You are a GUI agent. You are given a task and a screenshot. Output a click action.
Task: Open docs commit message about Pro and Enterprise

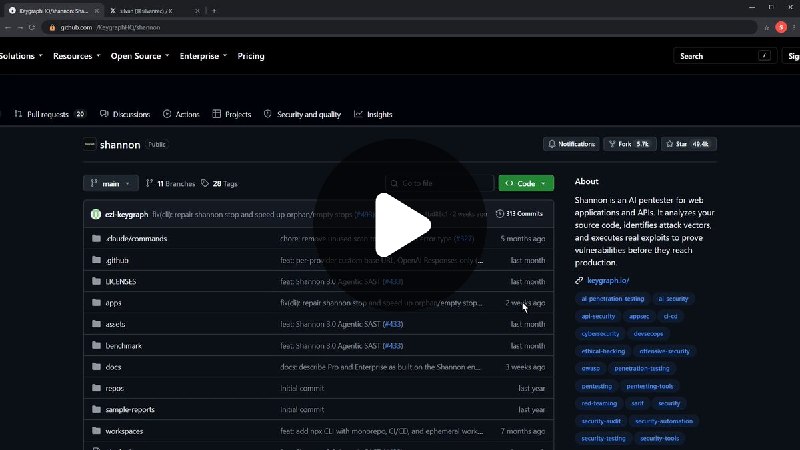point(380,367)
